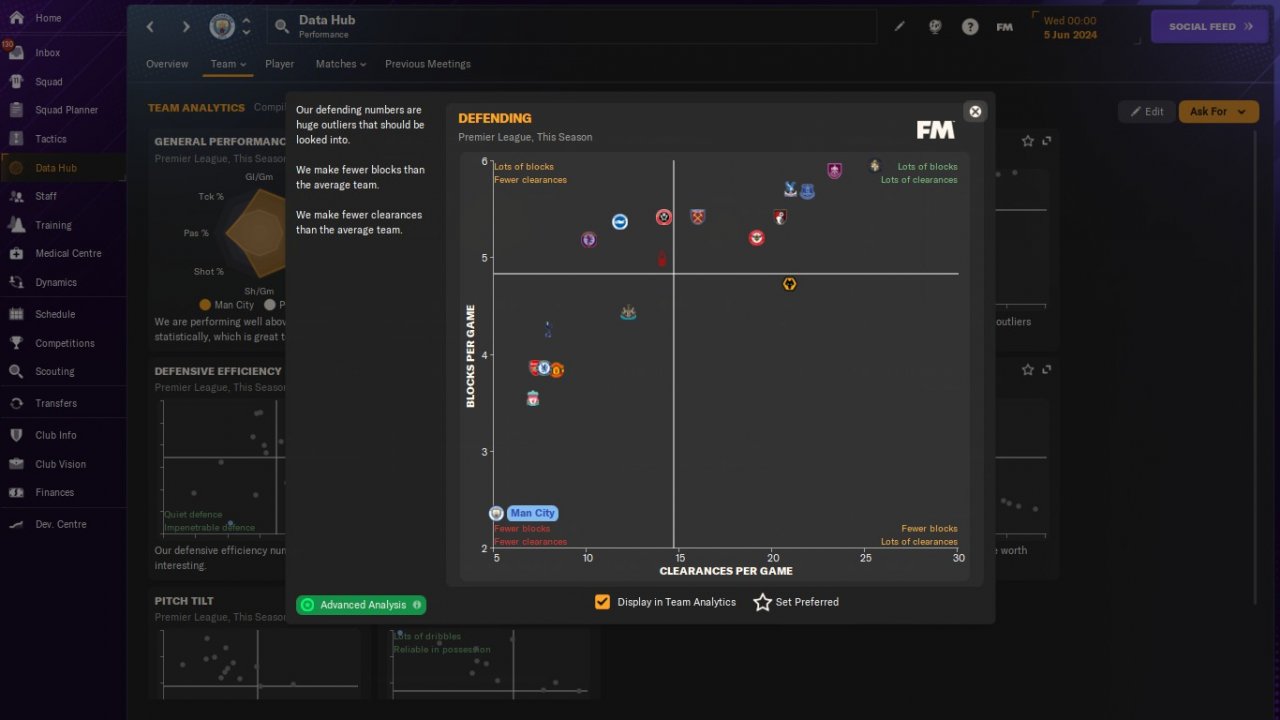The image size is (1280, 720).
Task: Click the Brentford badge on the chart
Action: 757,238
